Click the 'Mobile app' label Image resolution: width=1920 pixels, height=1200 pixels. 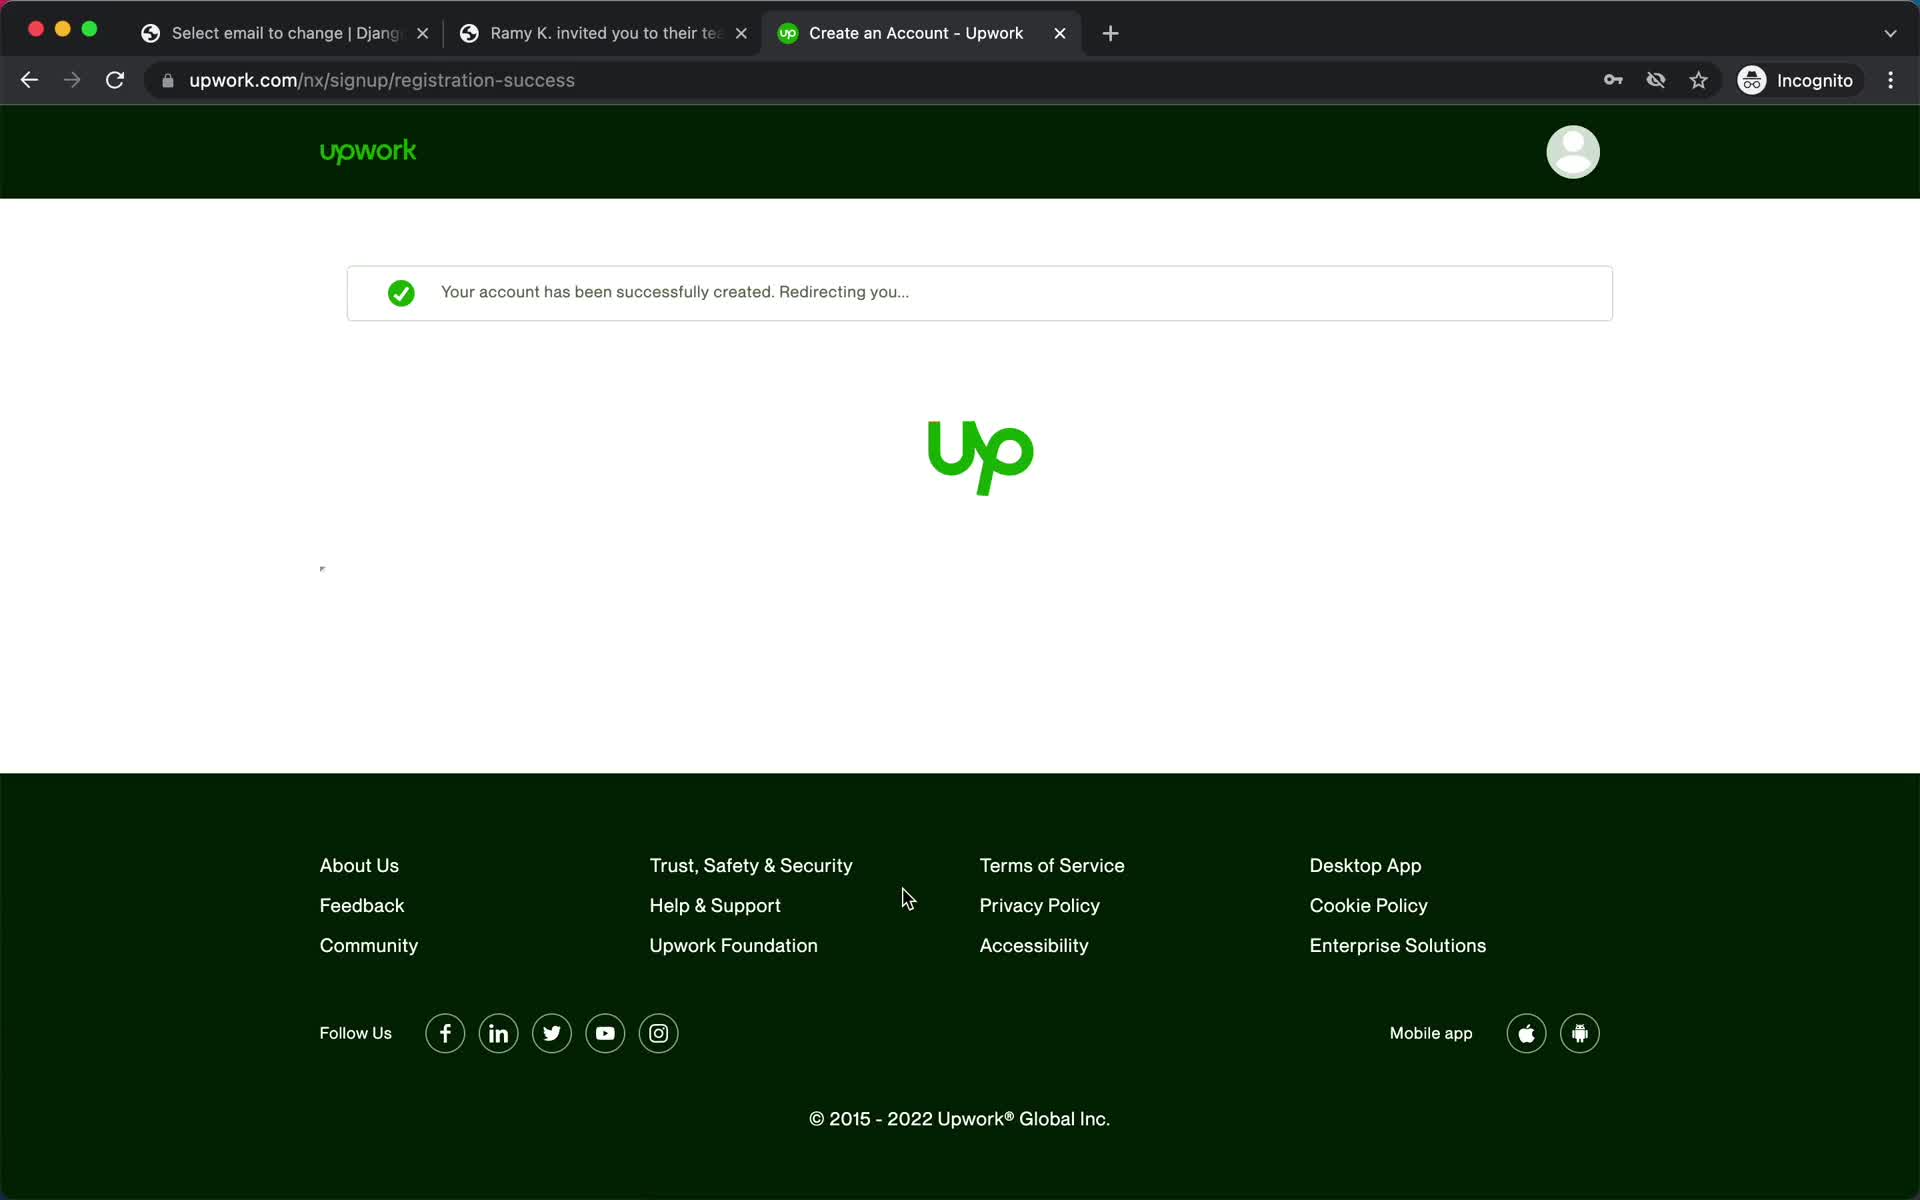click(1430, 1033)
